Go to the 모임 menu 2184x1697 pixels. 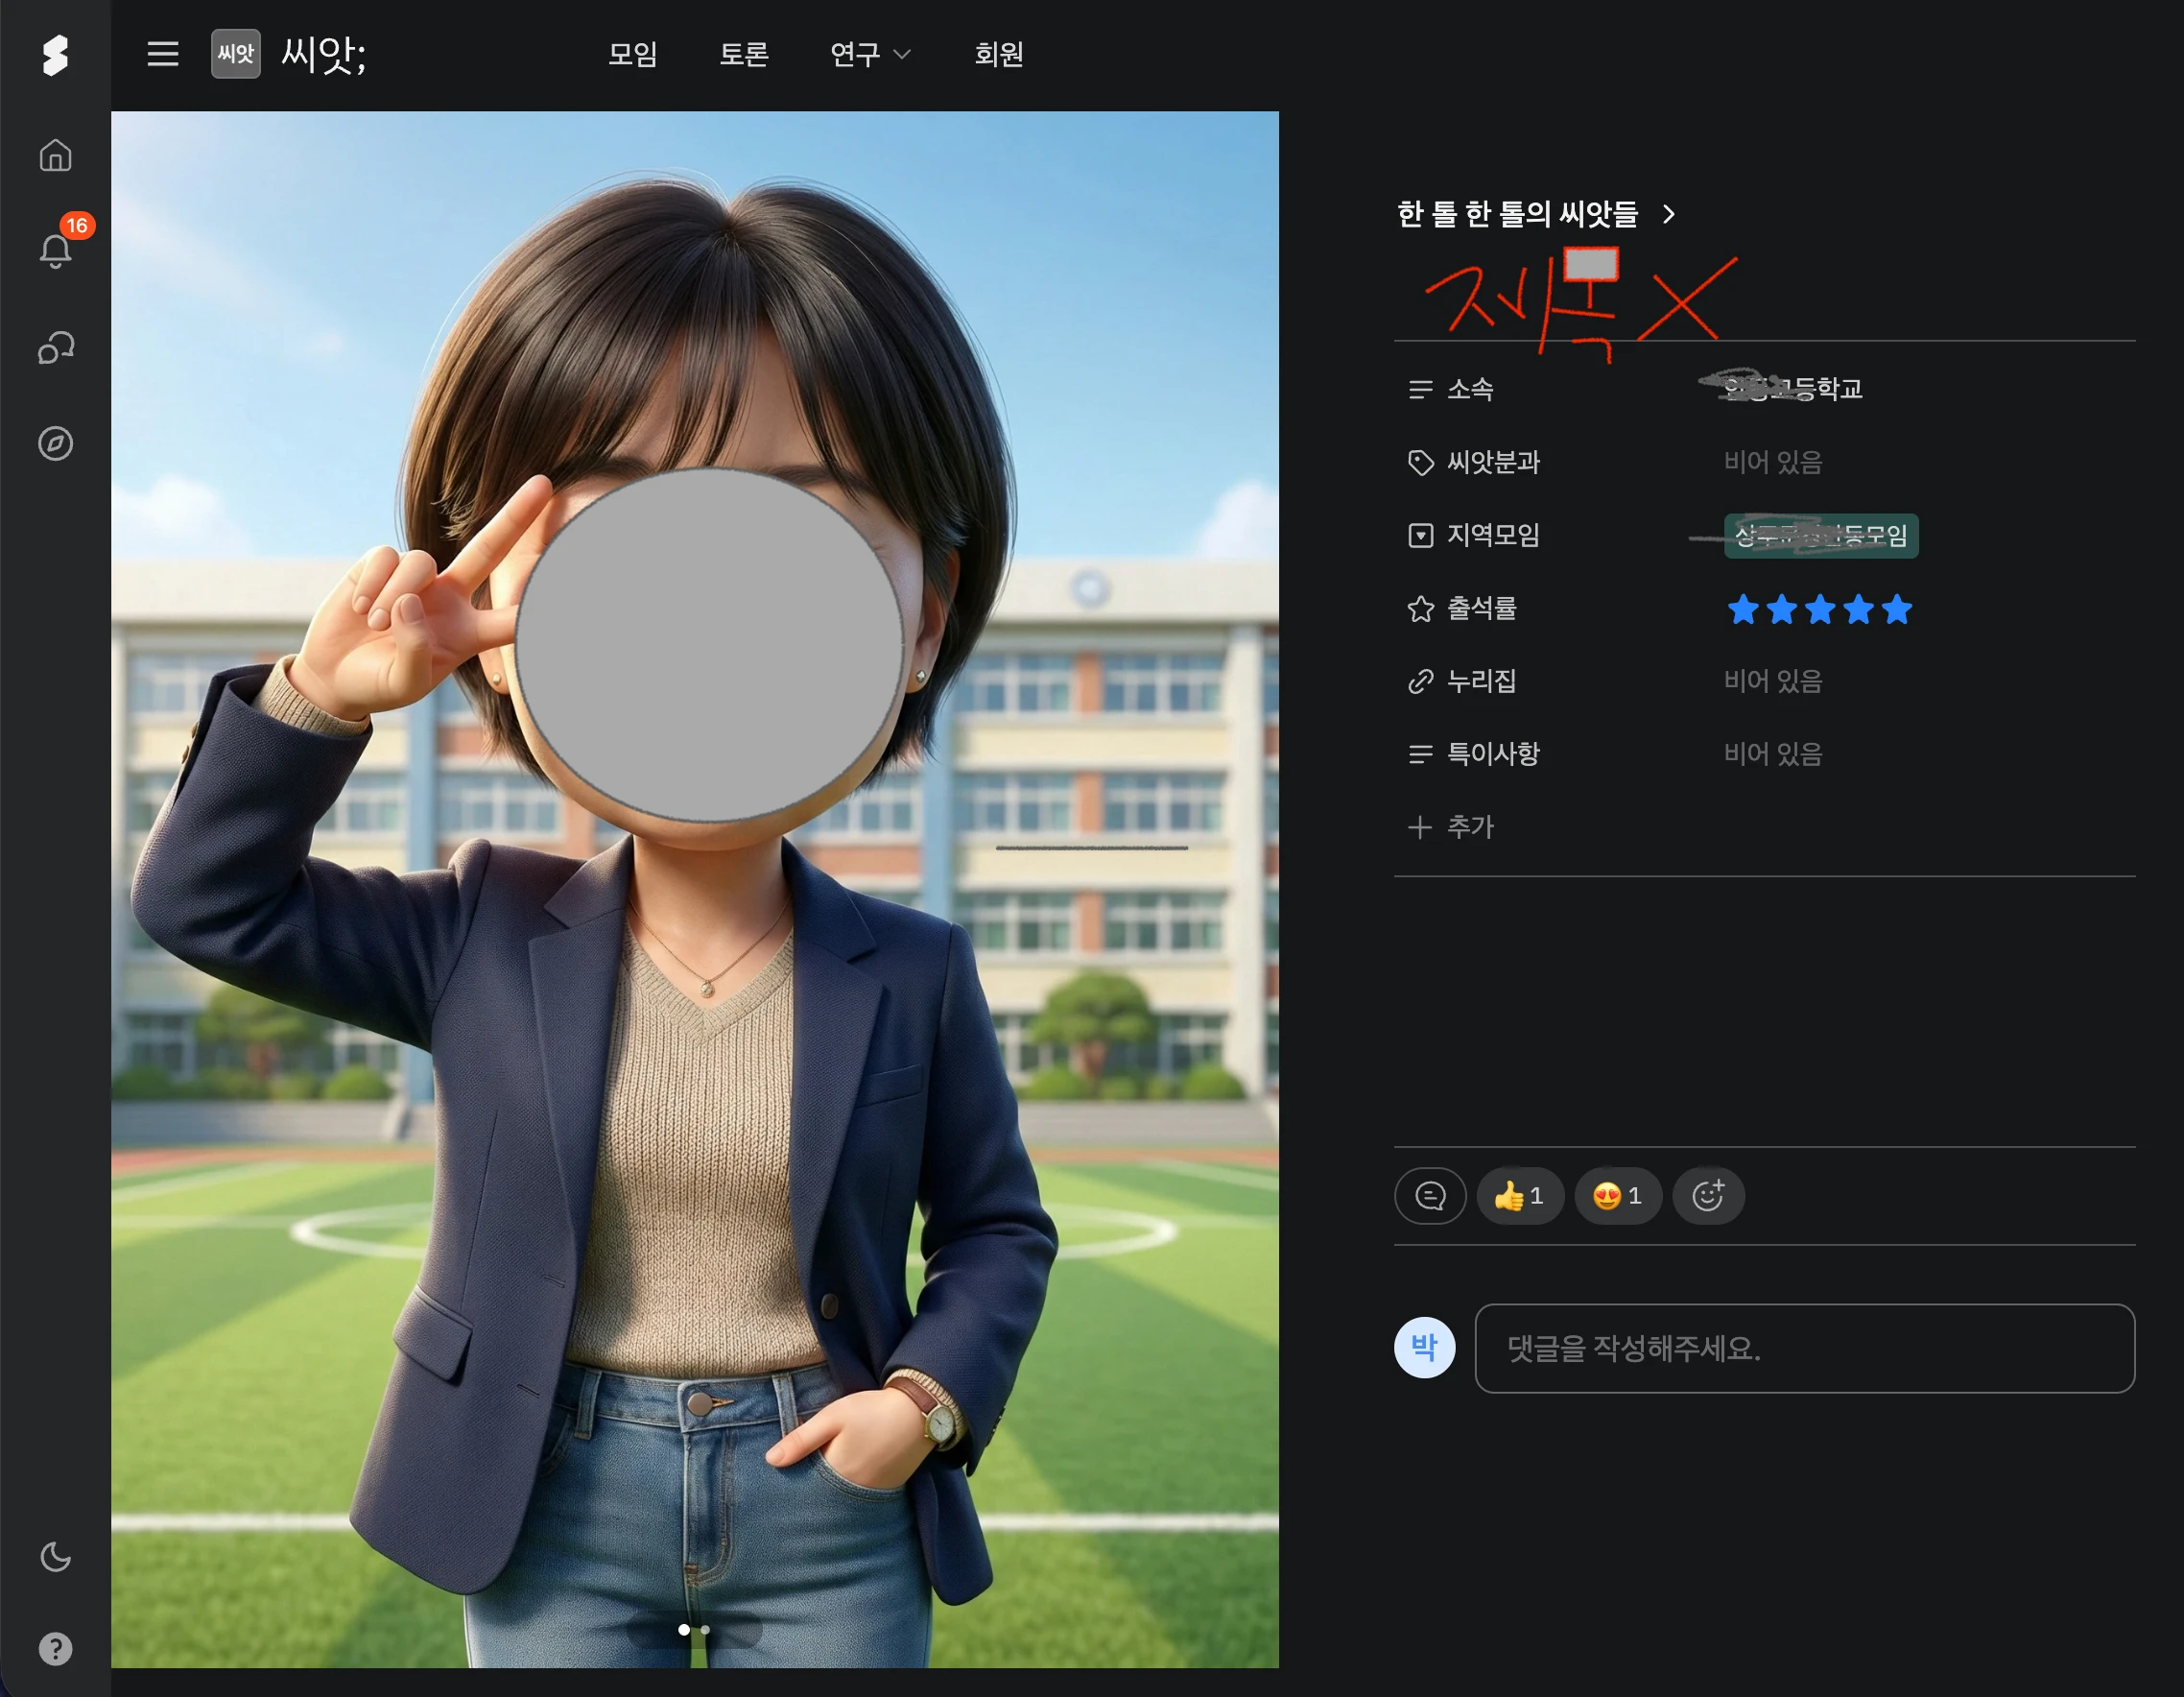[x=632, y=54]
